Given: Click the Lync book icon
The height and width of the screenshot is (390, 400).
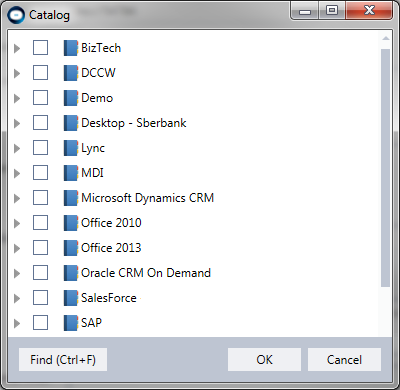Looking at the screenshot, I should tap(71, 148).
